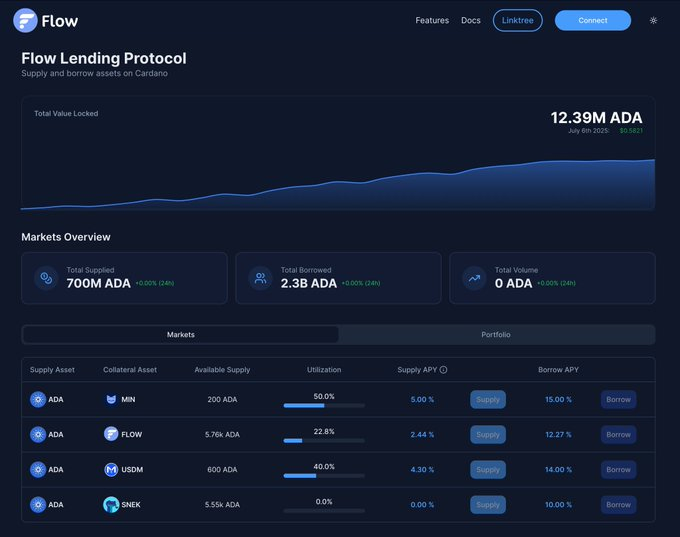Click the 50.0% utilization bar
Screen dimensions: 680x537
coord(324,406)
